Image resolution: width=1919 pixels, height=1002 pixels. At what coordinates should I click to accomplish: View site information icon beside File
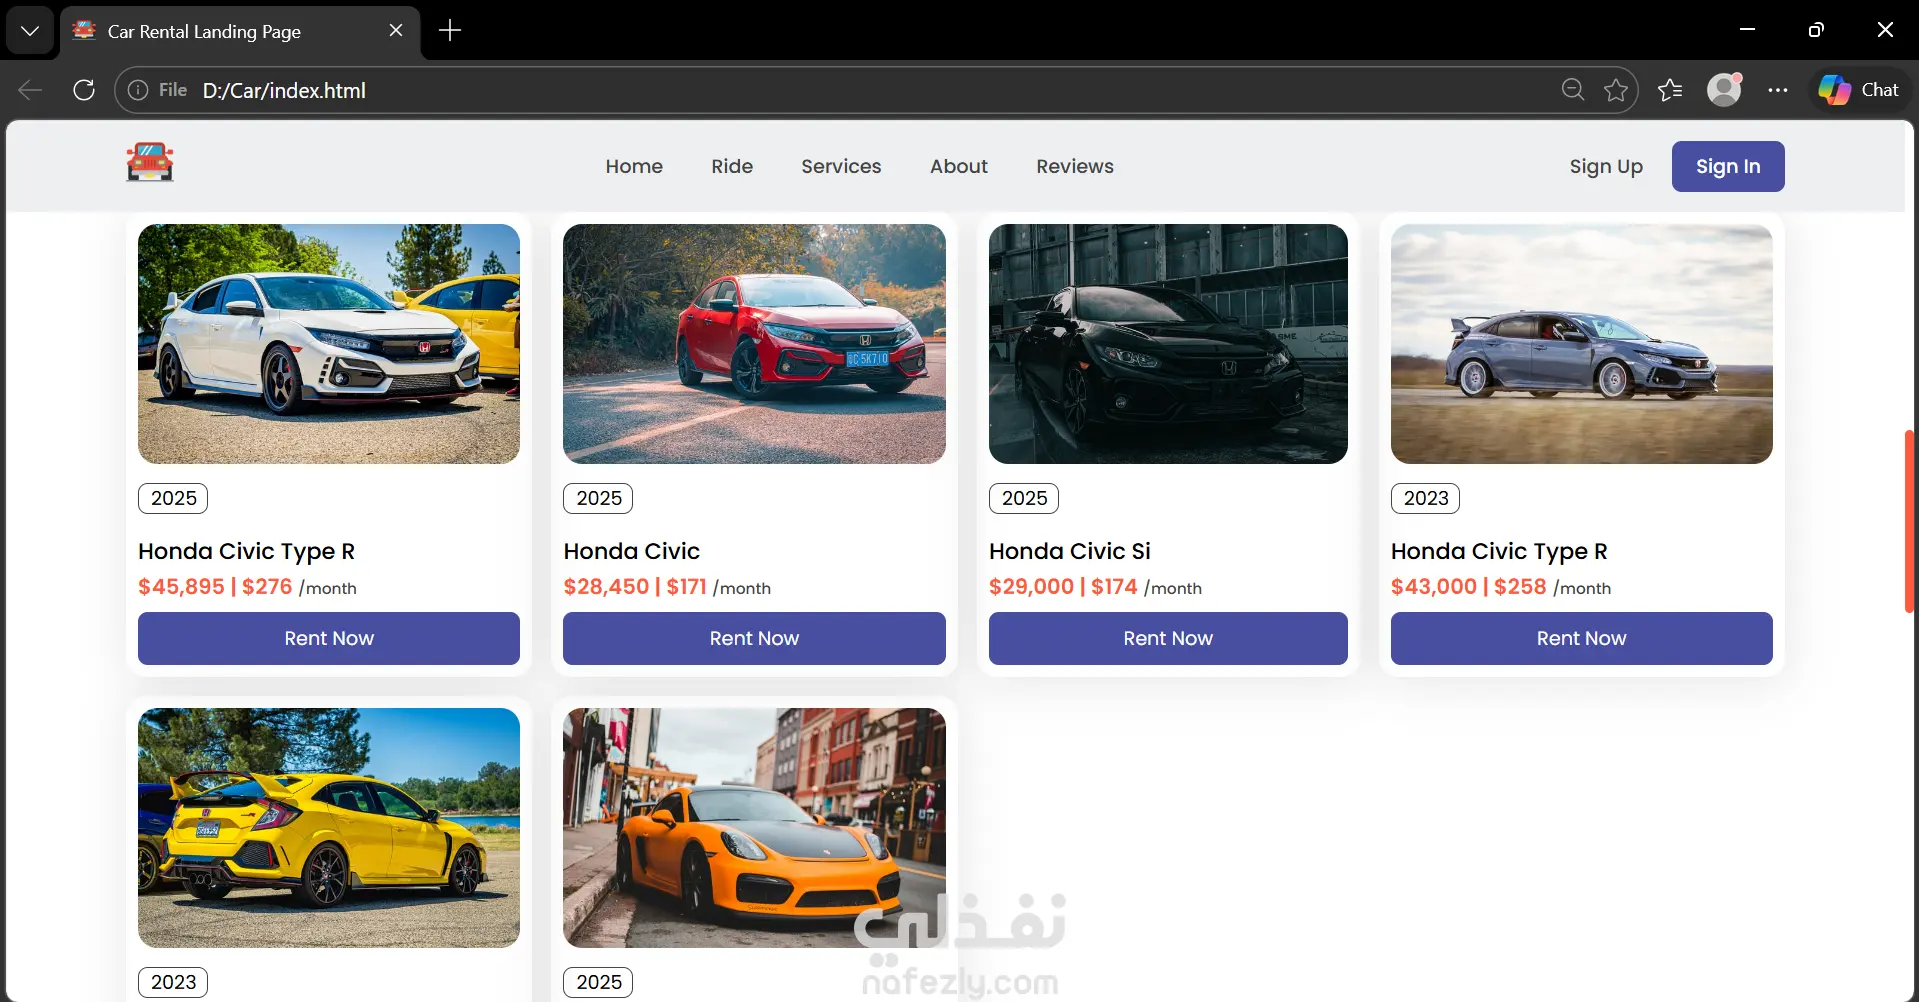(138, 90)
